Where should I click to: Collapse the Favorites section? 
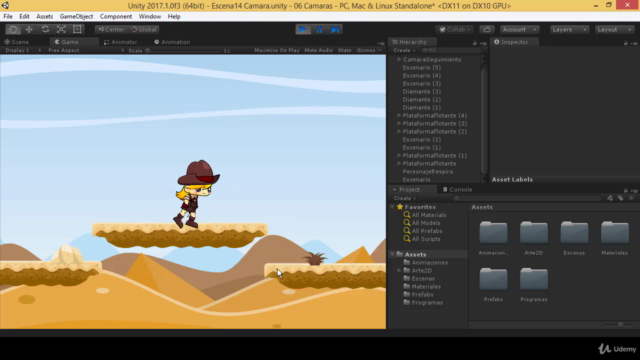[393, 207]
